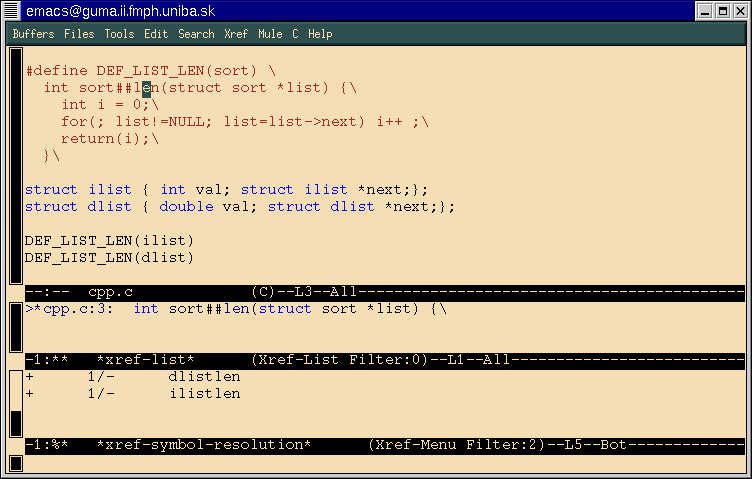Image resolution: width=752 pixels, height=479 pixels.
Task: Open the Help menu
Action: [320, 34]
